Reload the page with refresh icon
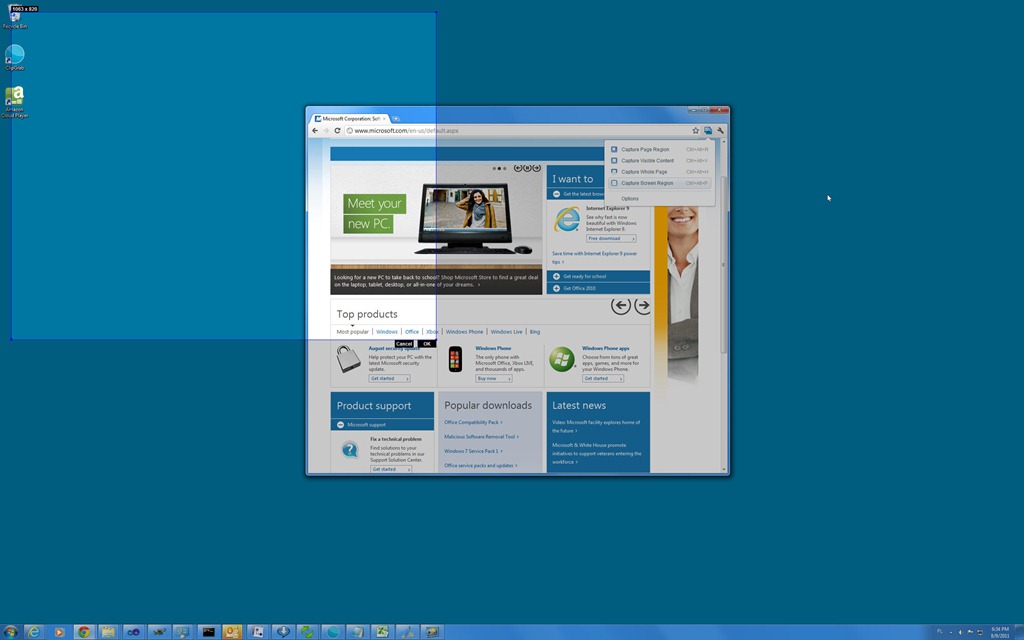The width and height of the screenshot is (1024, 640). tap(337, 131)
